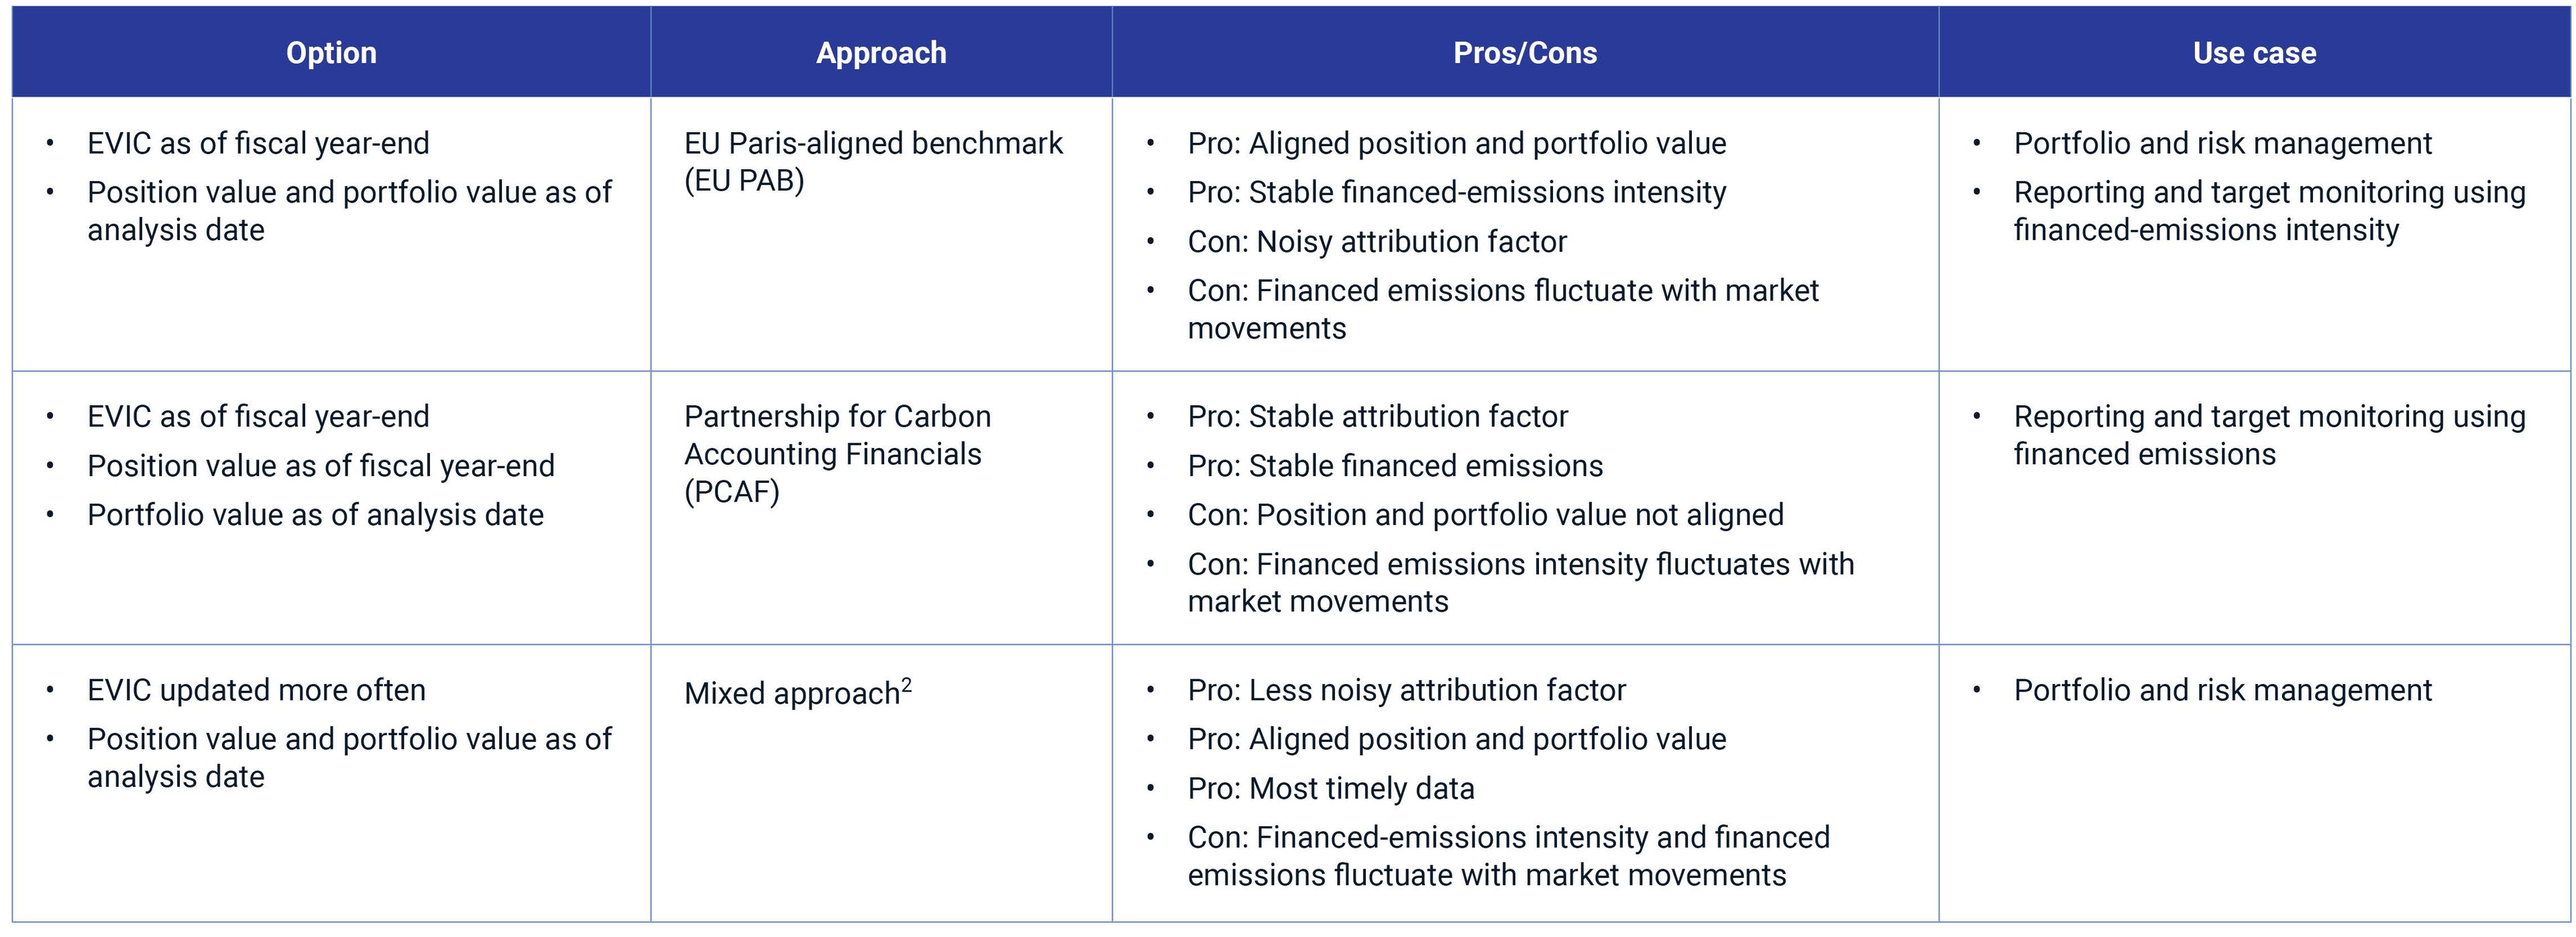Click 'Portfolio value as of analysis date' bullet

coord(315,515)
